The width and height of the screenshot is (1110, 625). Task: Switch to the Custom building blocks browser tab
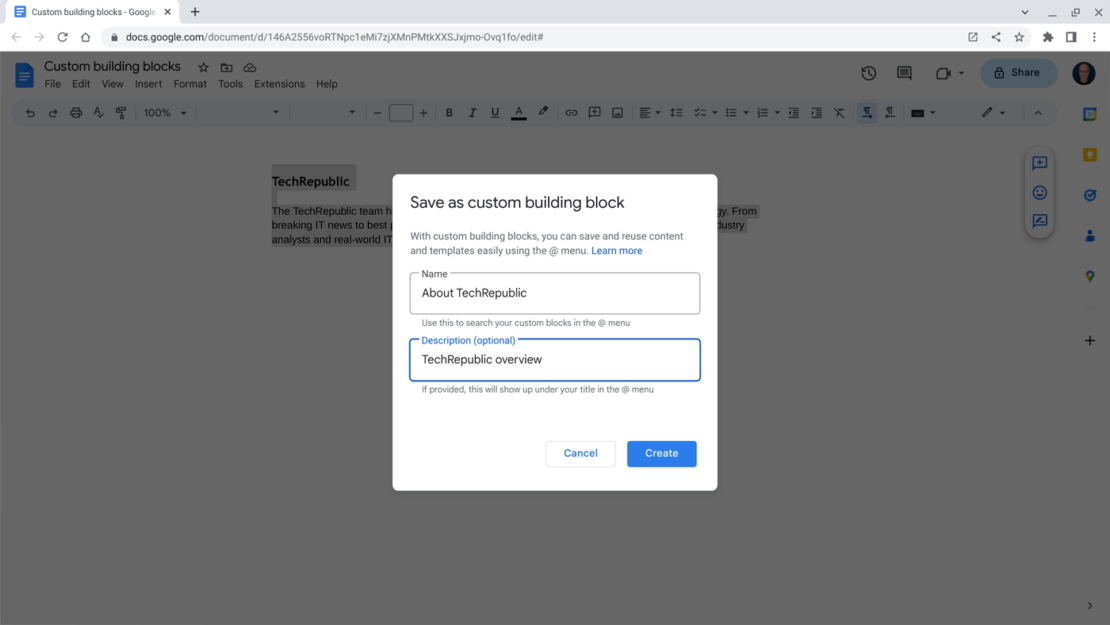pyautogui.click(x=90, y=12)
